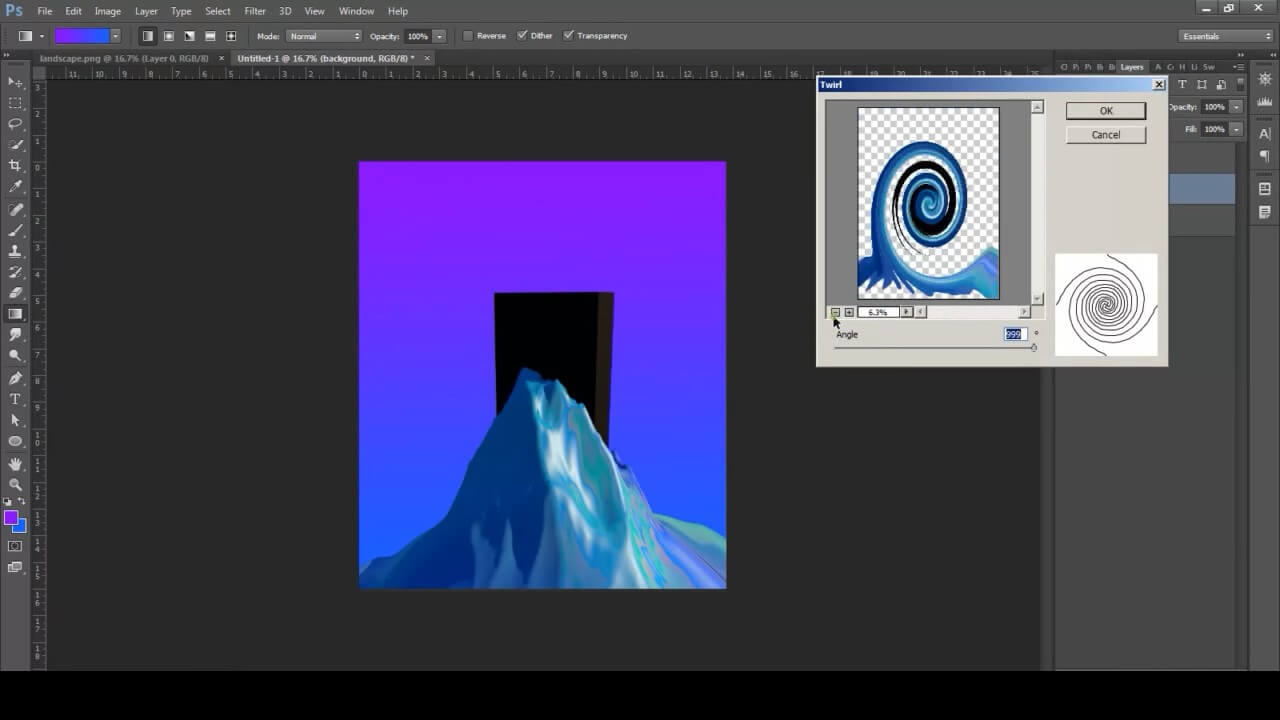Open the blend Mode dropdown
The height and width of the screenshot is (720, 1280).
coord(324,36)
